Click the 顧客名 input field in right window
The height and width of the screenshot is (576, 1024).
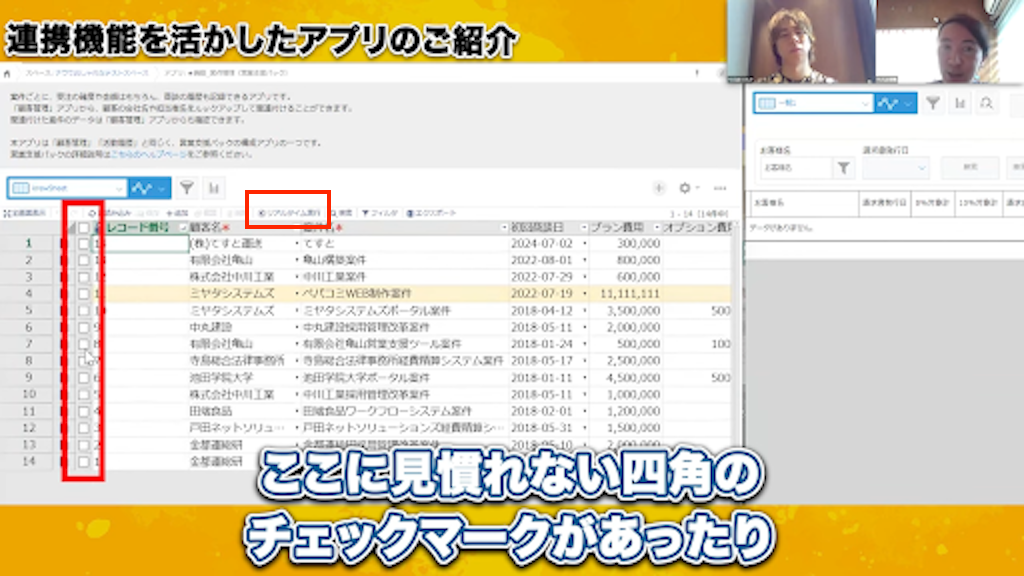click(795, 168)
